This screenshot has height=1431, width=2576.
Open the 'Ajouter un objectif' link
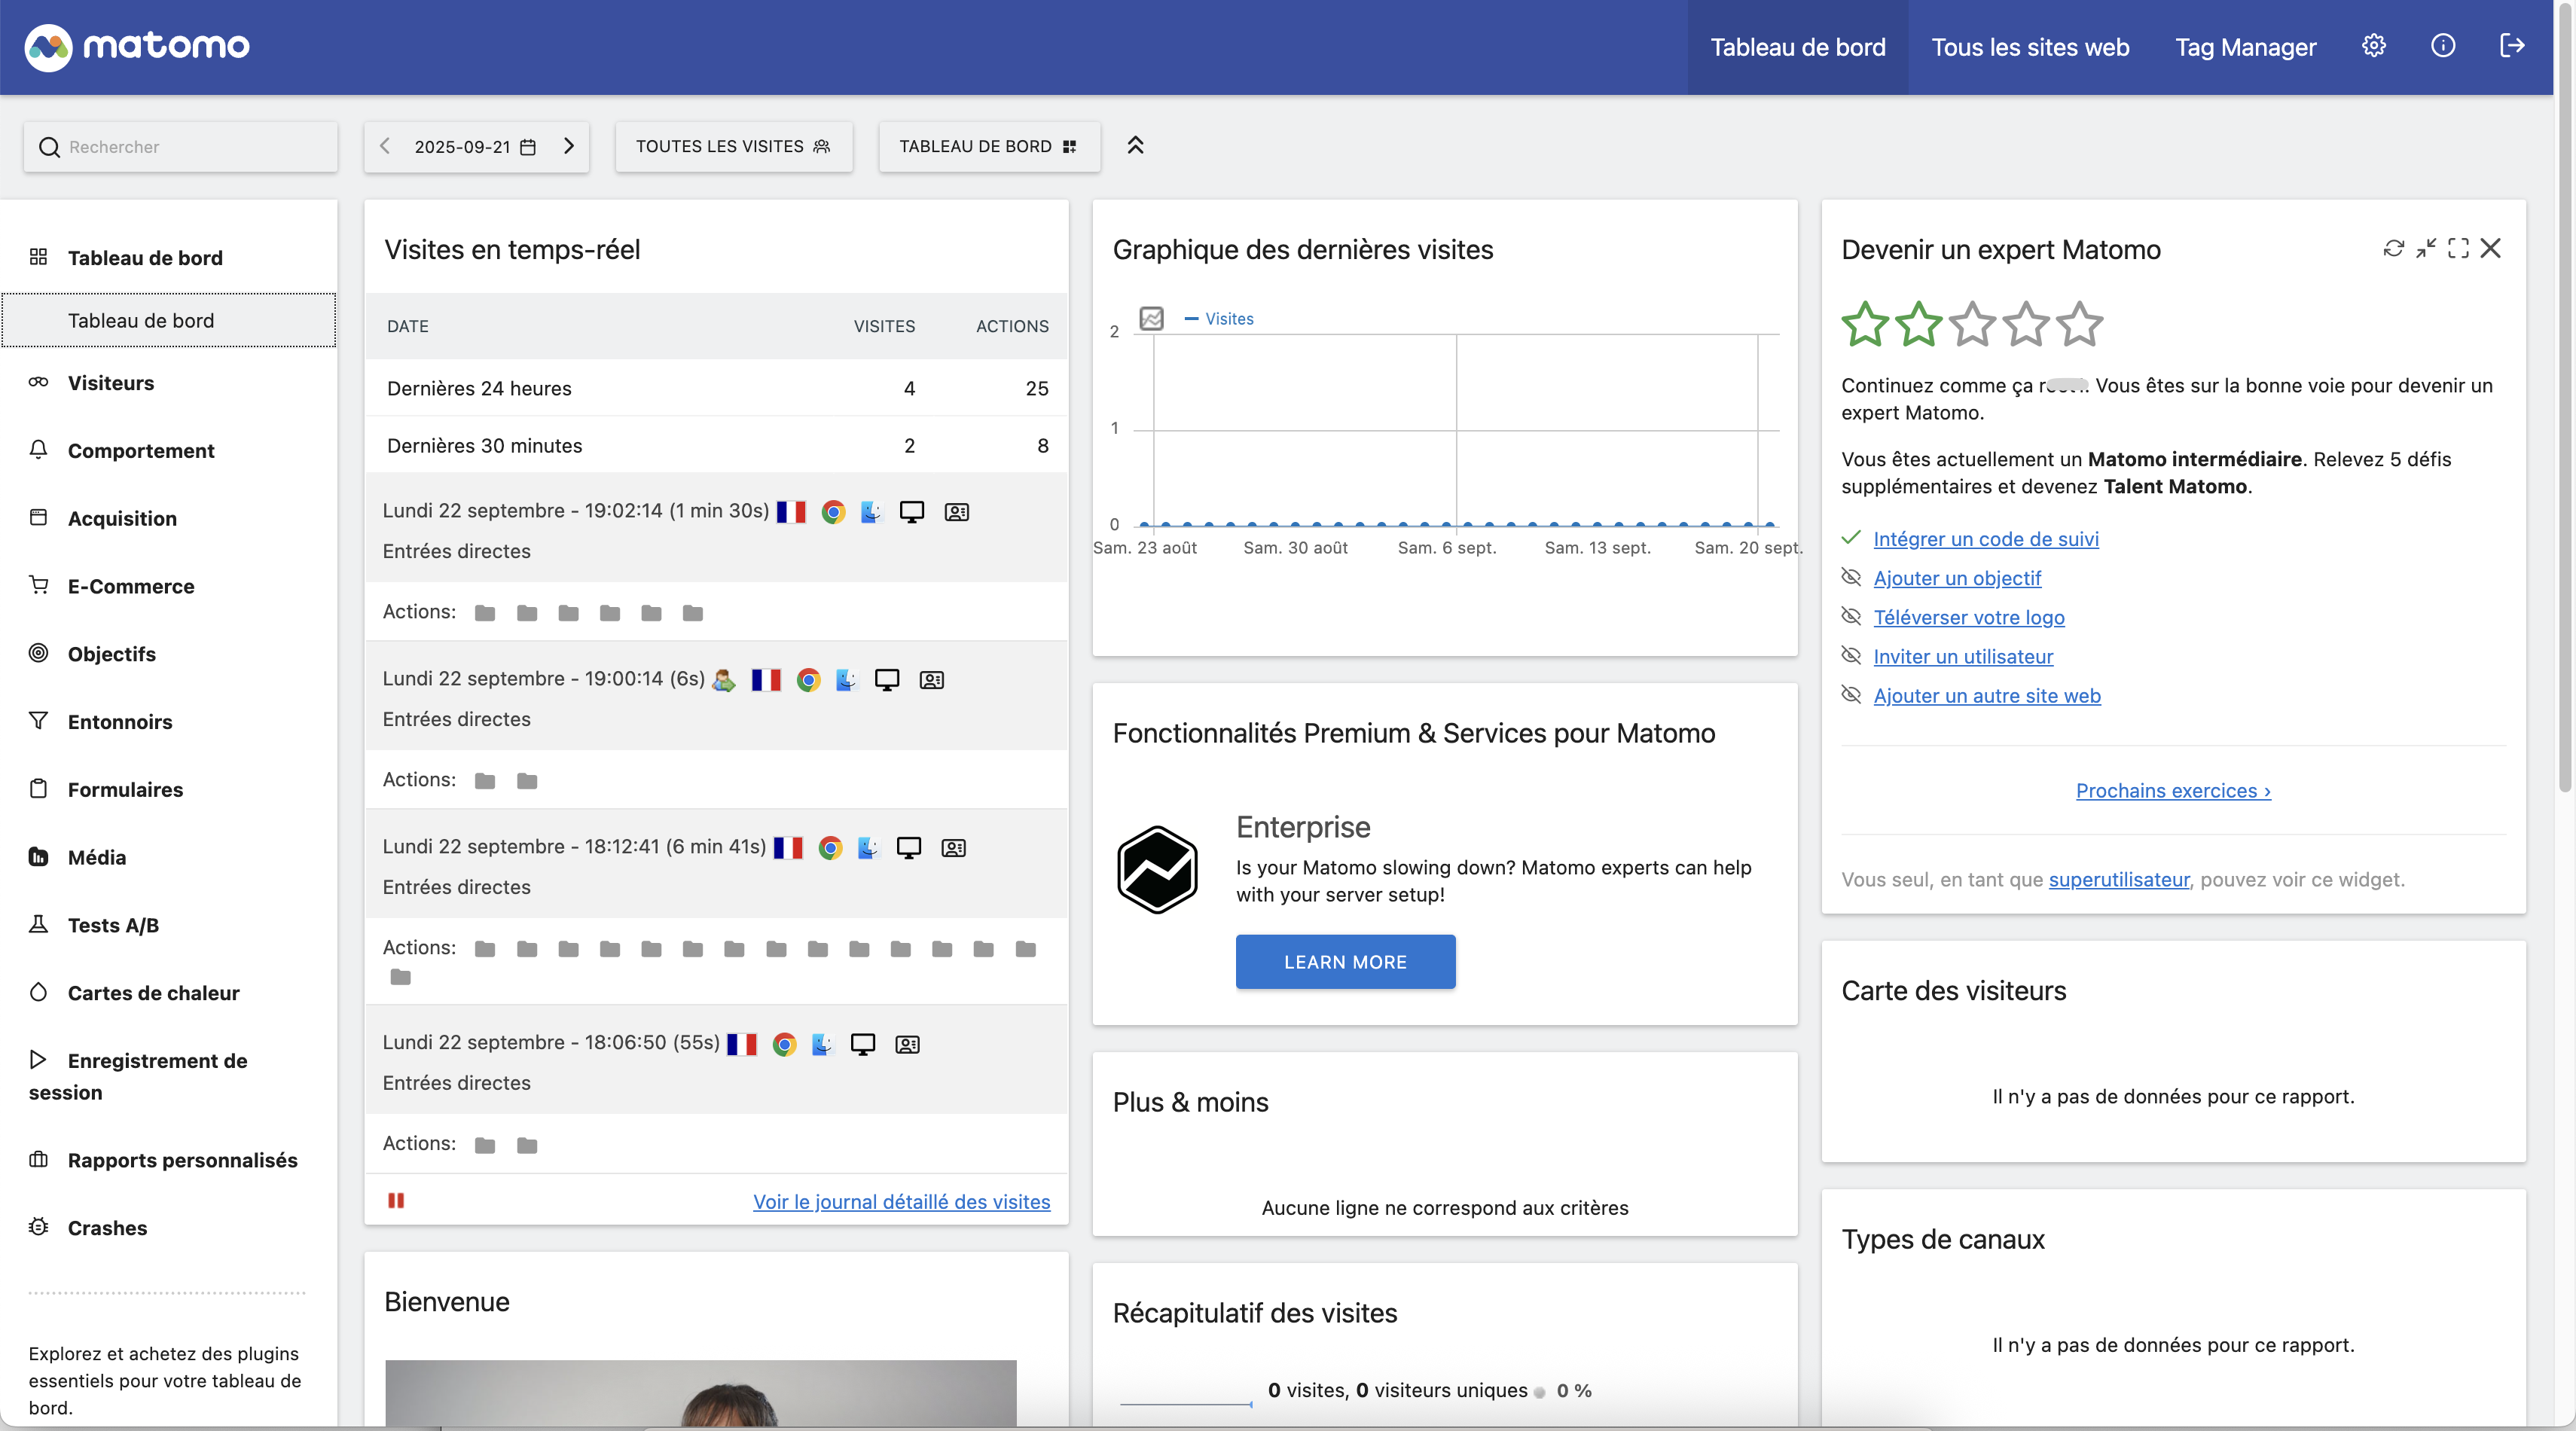click(x=1958, y=578)
